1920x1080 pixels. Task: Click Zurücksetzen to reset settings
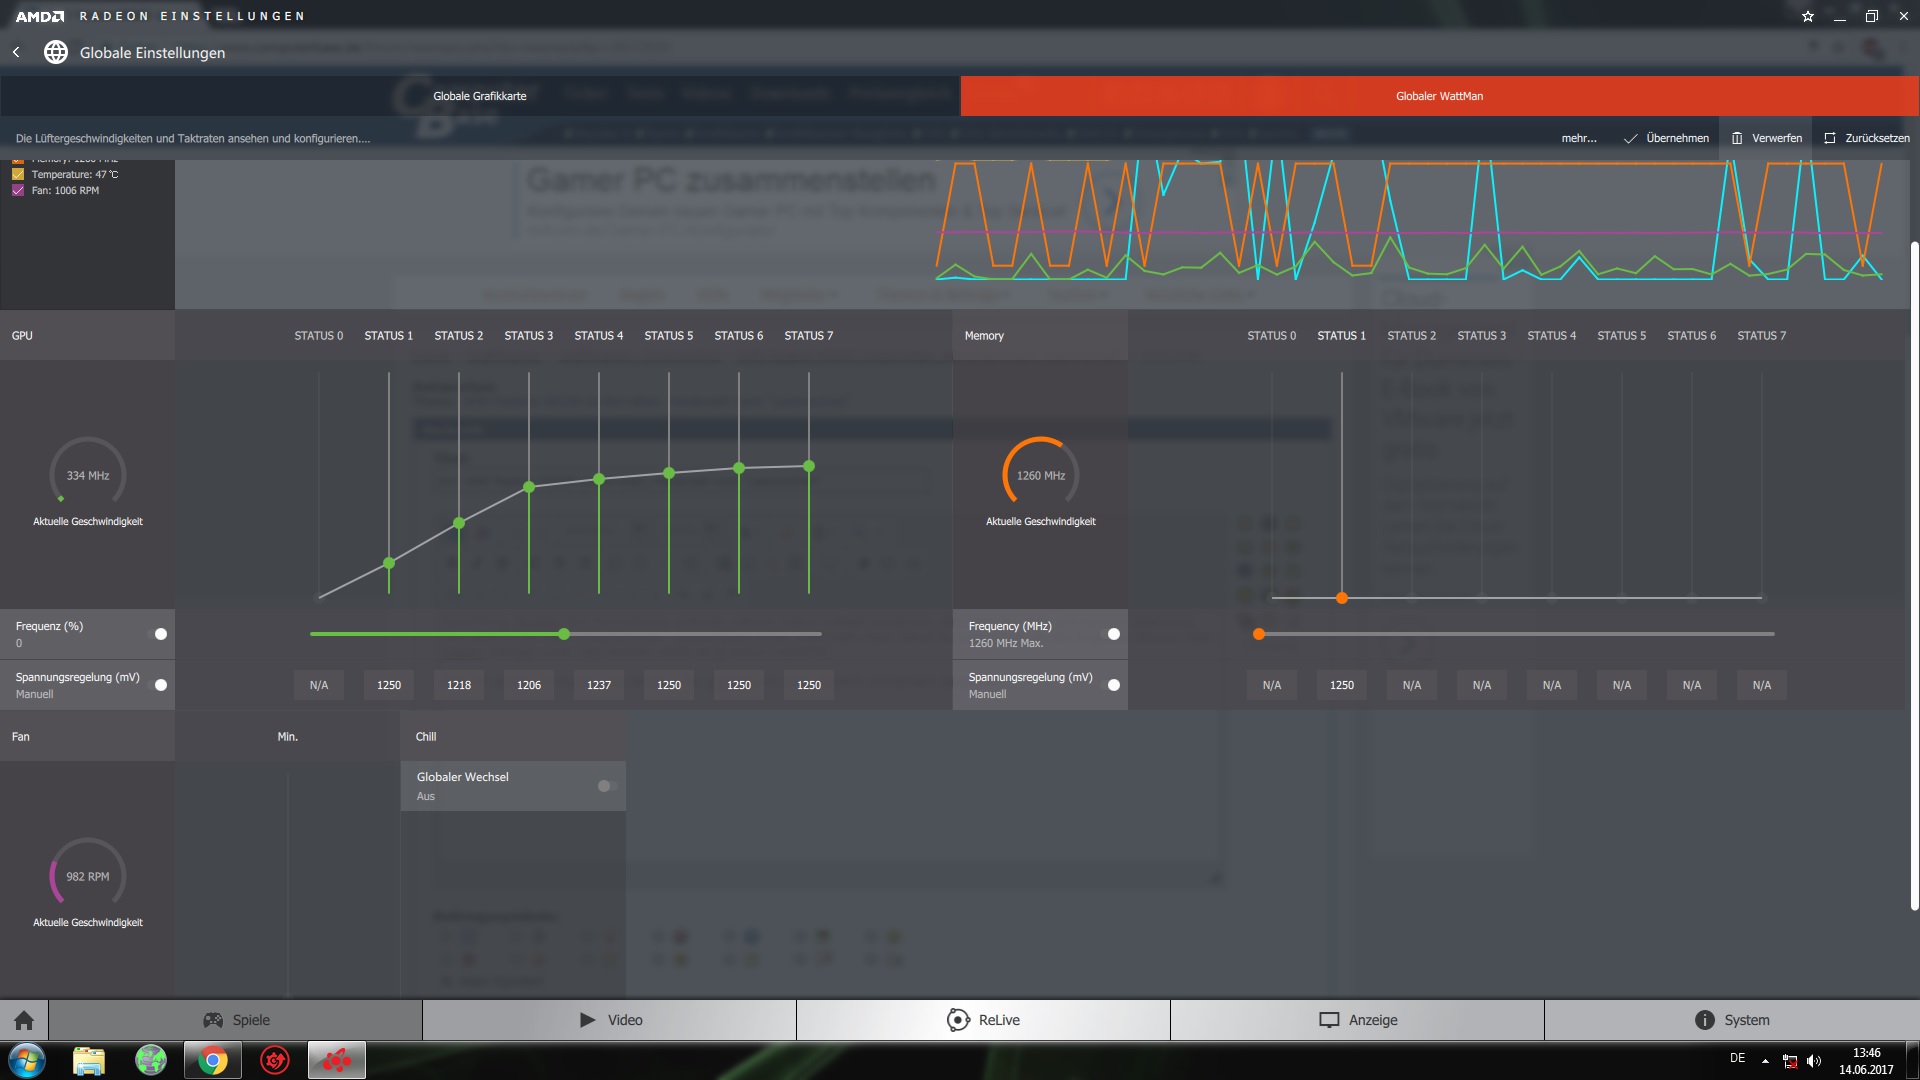pyautogui.click(x=1866, y=138)
